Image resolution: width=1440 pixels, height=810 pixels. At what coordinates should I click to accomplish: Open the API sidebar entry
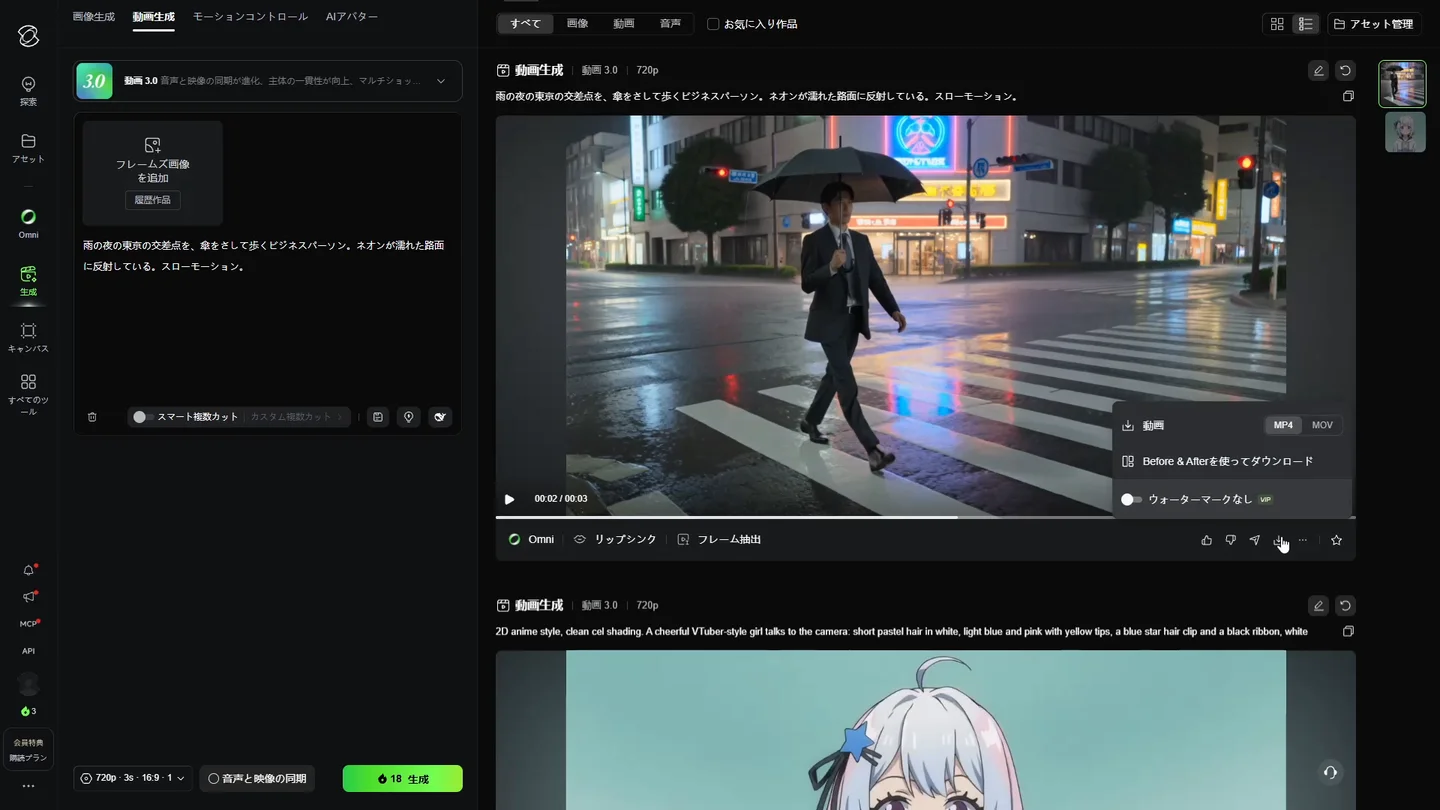[x=28, y=651]
